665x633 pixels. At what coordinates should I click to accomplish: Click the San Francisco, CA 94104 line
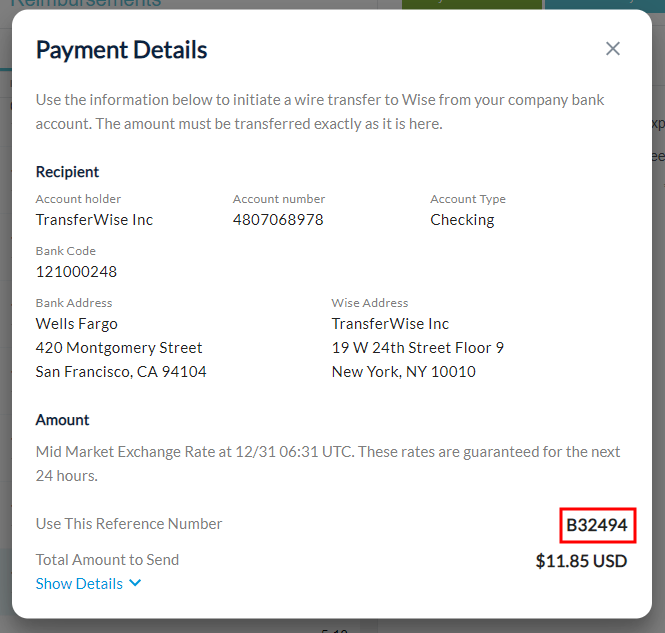121,372
